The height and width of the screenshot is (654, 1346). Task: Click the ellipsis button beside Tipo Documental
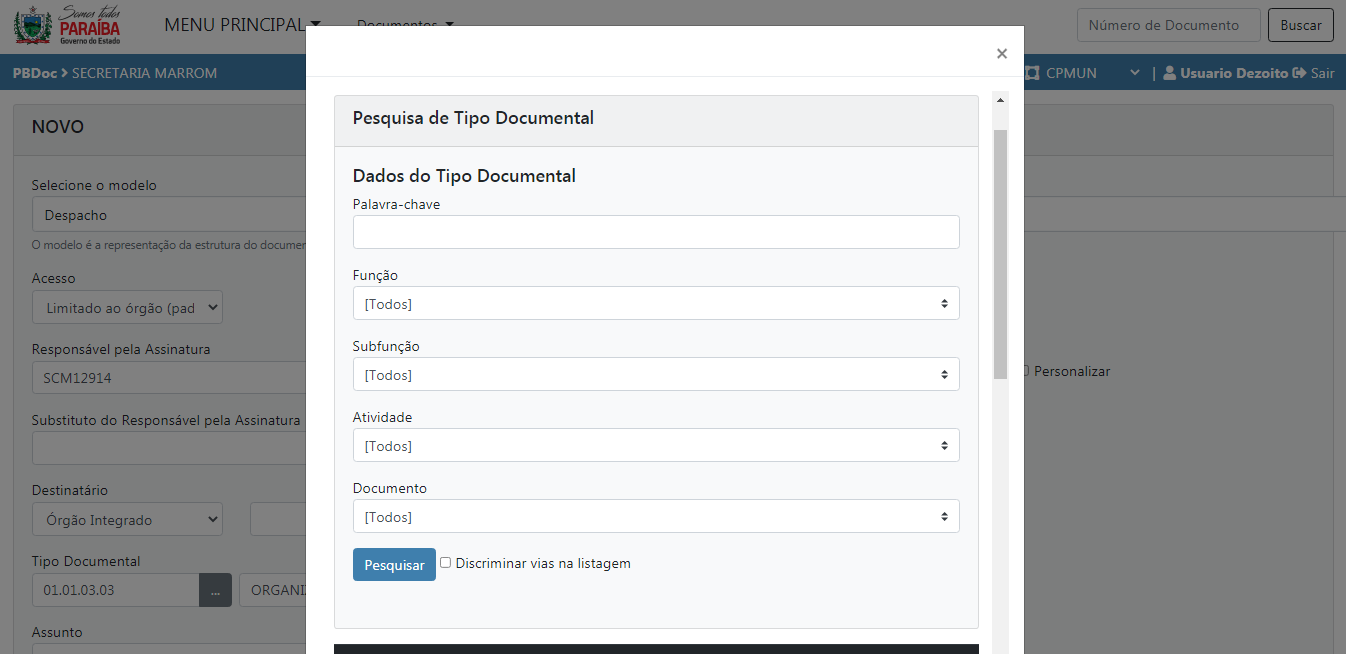coord(215,590)
